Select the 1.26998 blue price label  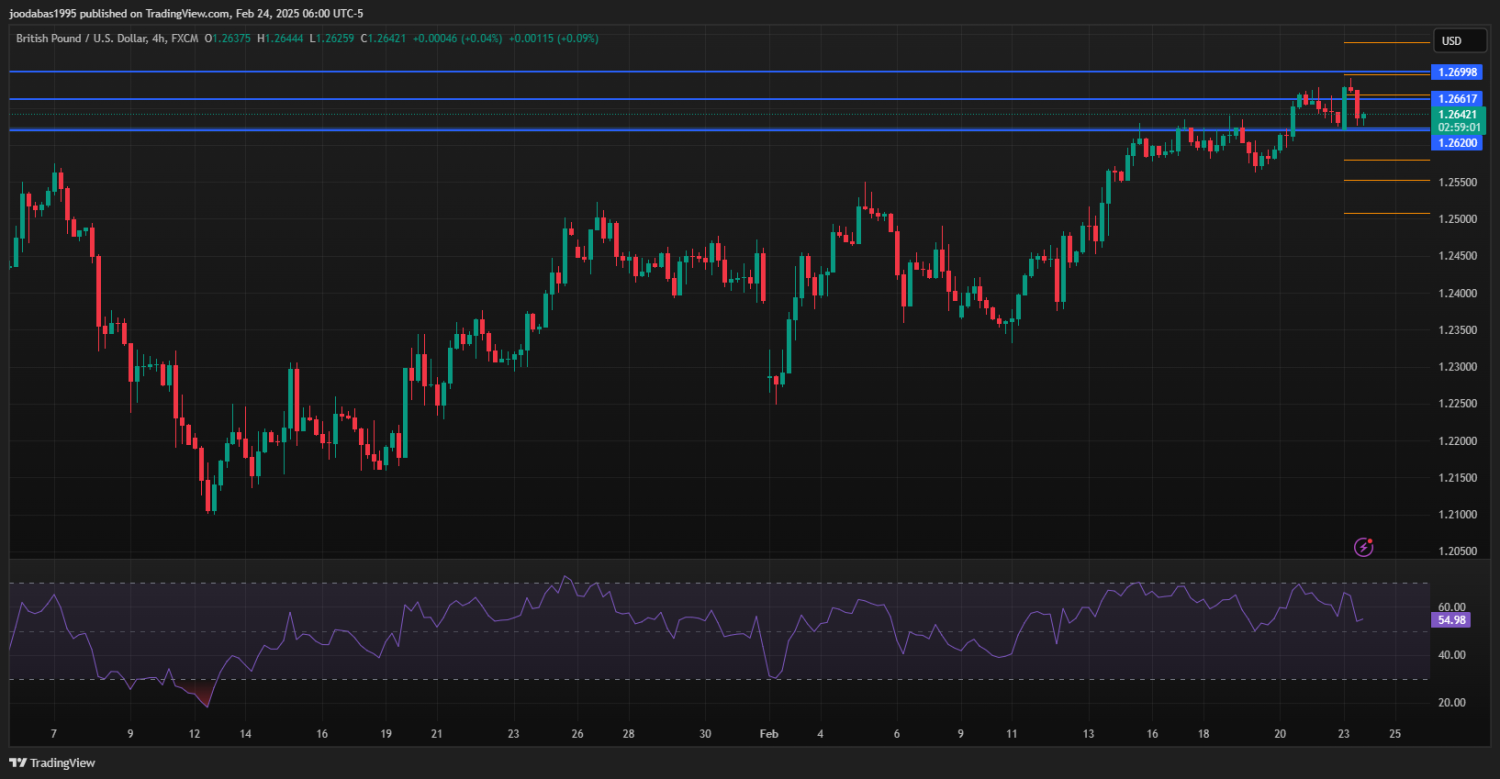click(x=1456, y=72)
